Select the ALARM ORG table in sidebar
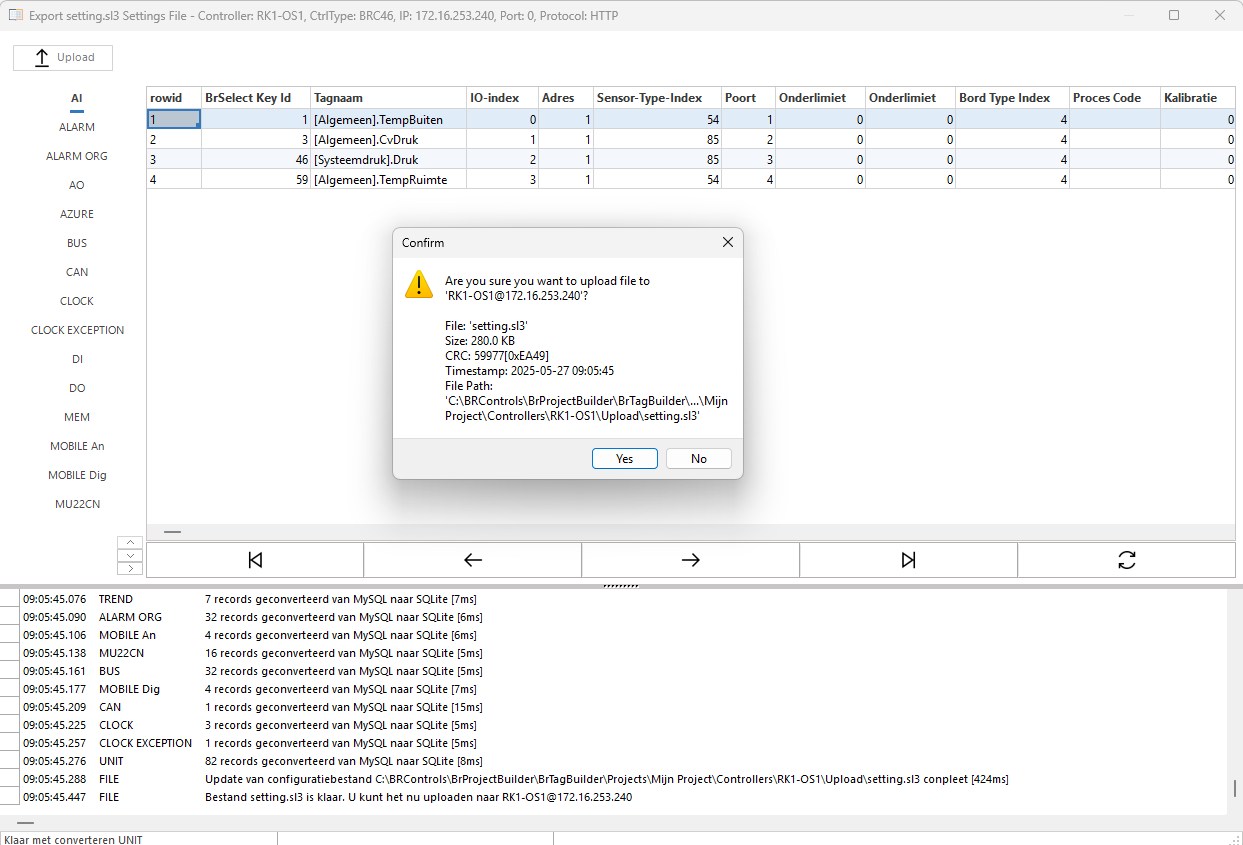 click(77, 156)
